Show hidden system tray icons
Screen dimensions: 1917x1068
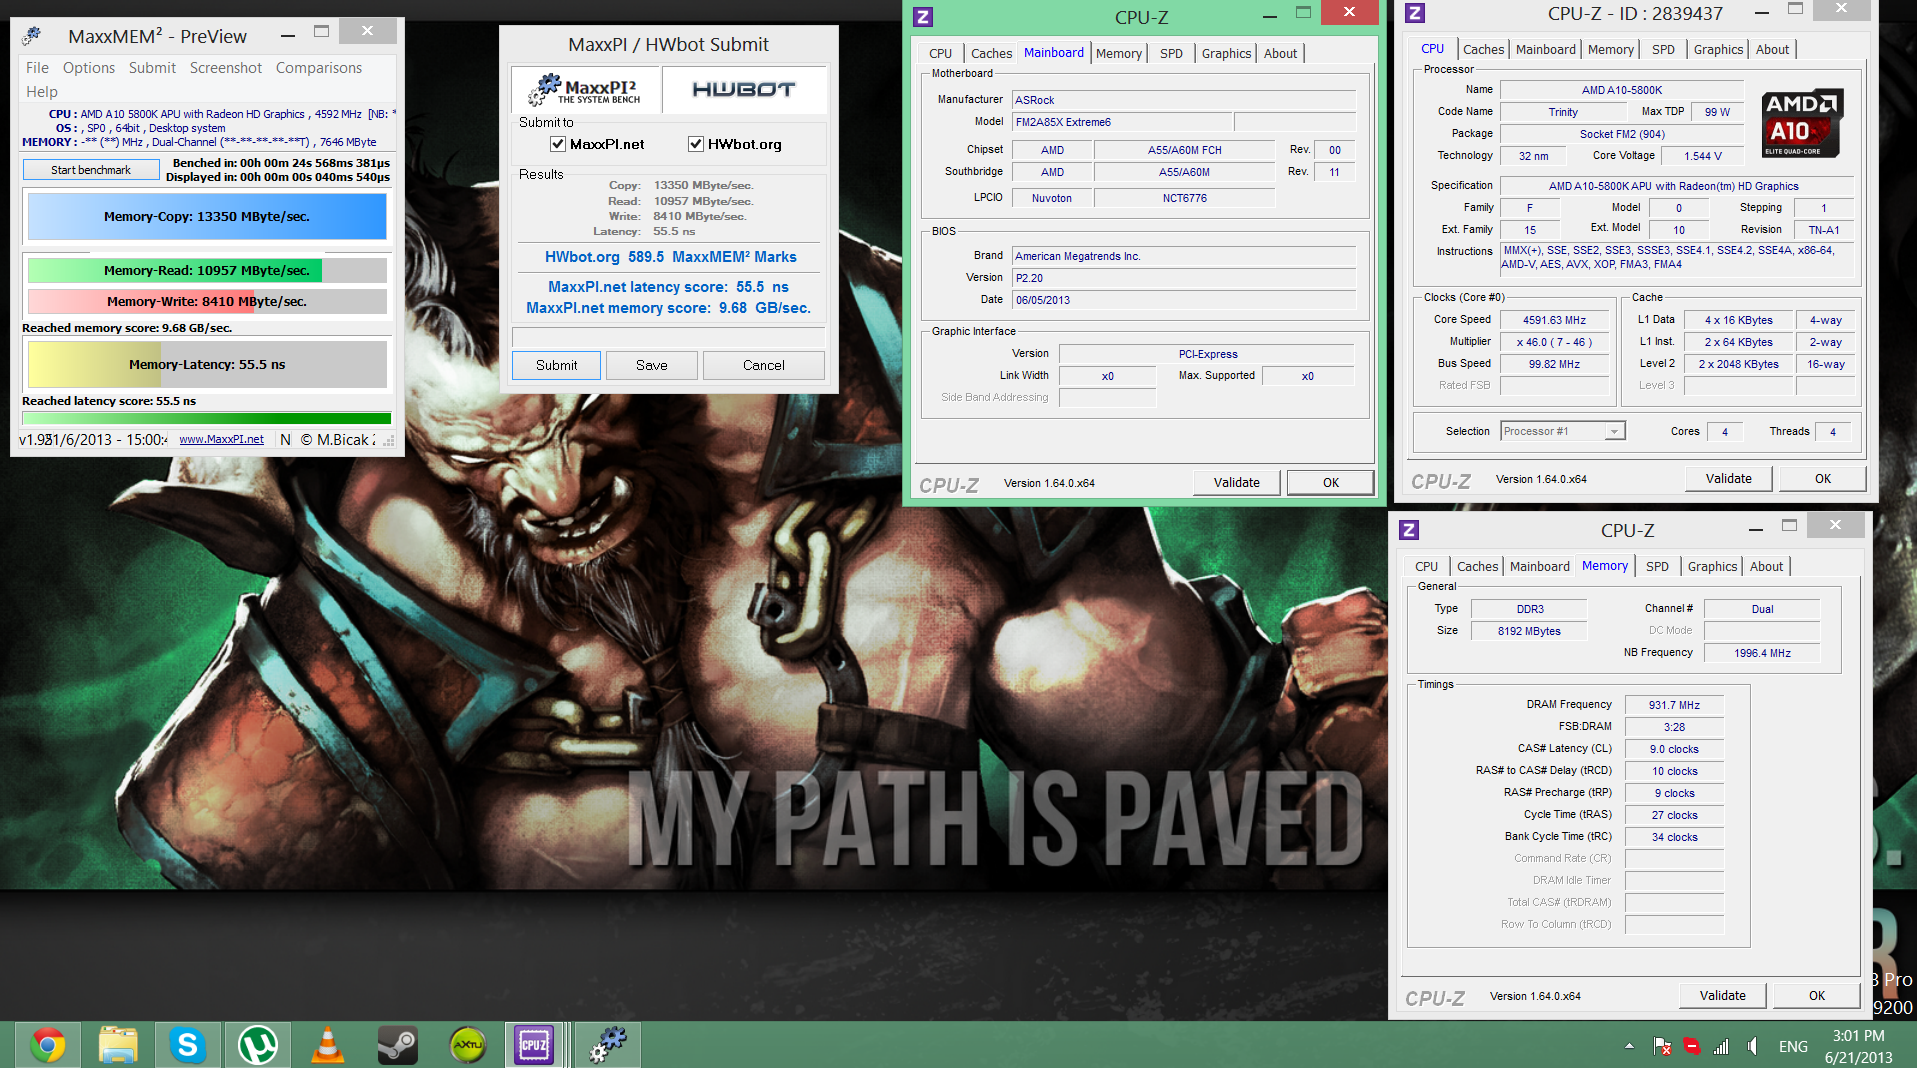pyautogui.click(x=1629, y=1046)
